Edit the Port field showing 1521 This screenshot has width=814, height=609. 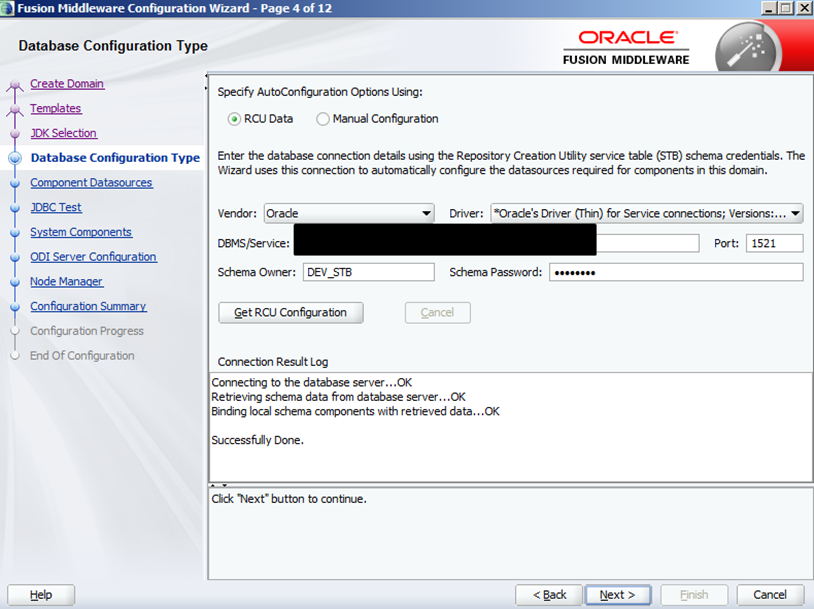(x=773, y=244)
